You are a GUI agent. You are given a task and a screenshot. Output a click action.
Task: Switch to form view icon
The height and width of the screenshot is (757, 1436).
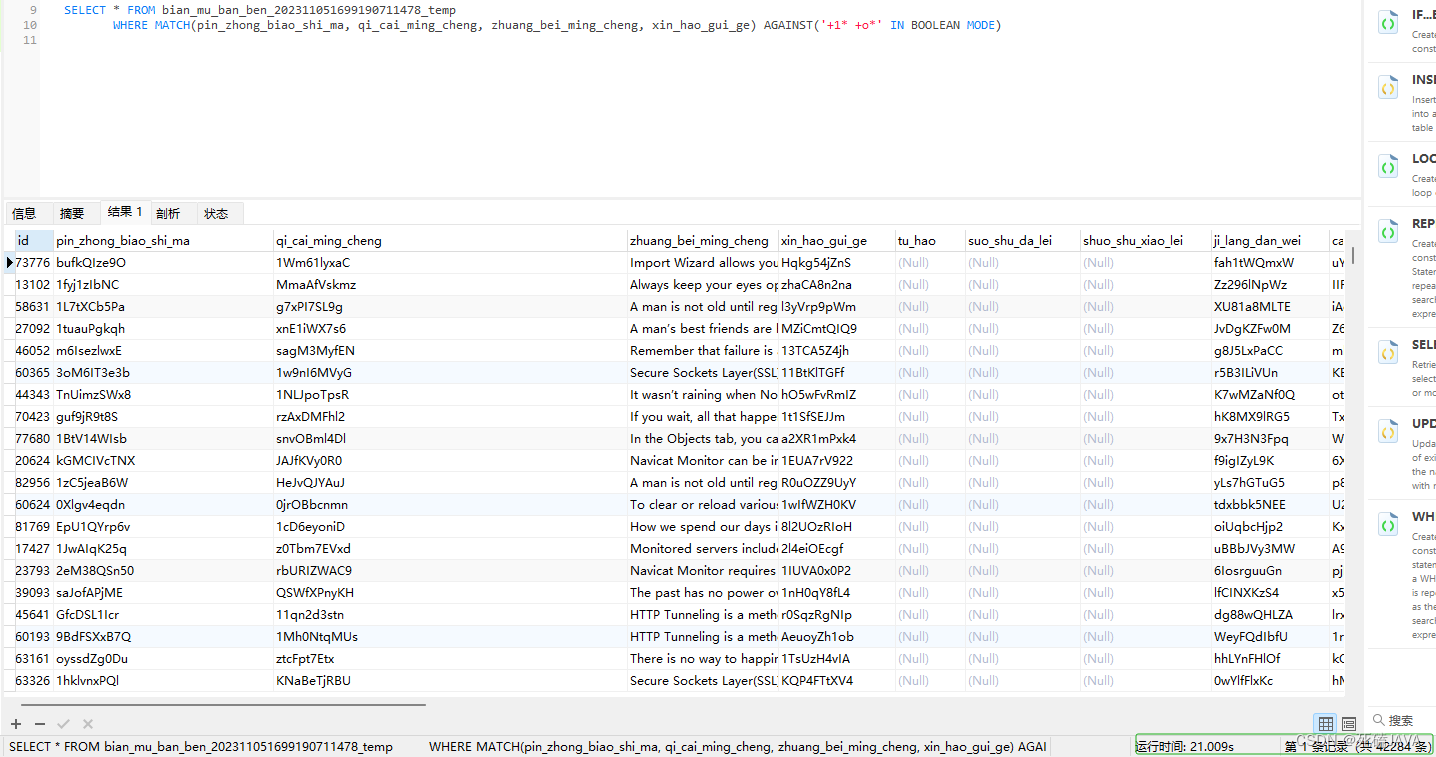tap(1348, 724)
